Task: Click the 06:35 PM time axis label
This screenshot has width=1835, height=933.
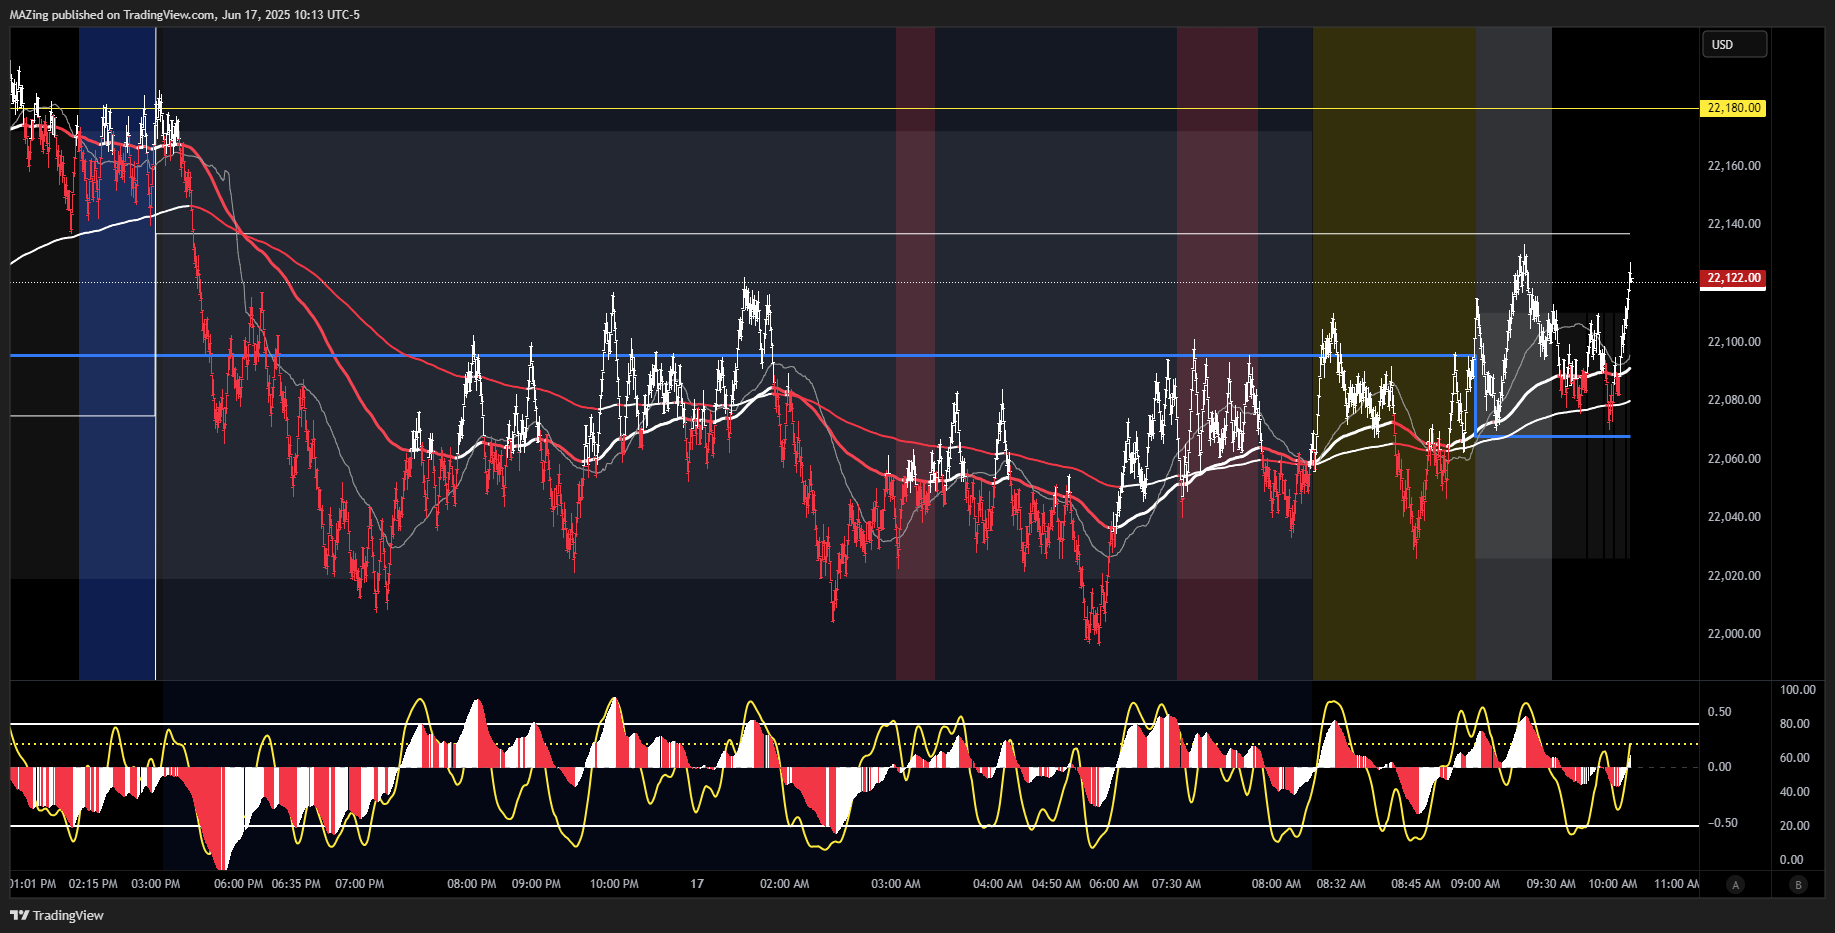Action: click(296, 884)
